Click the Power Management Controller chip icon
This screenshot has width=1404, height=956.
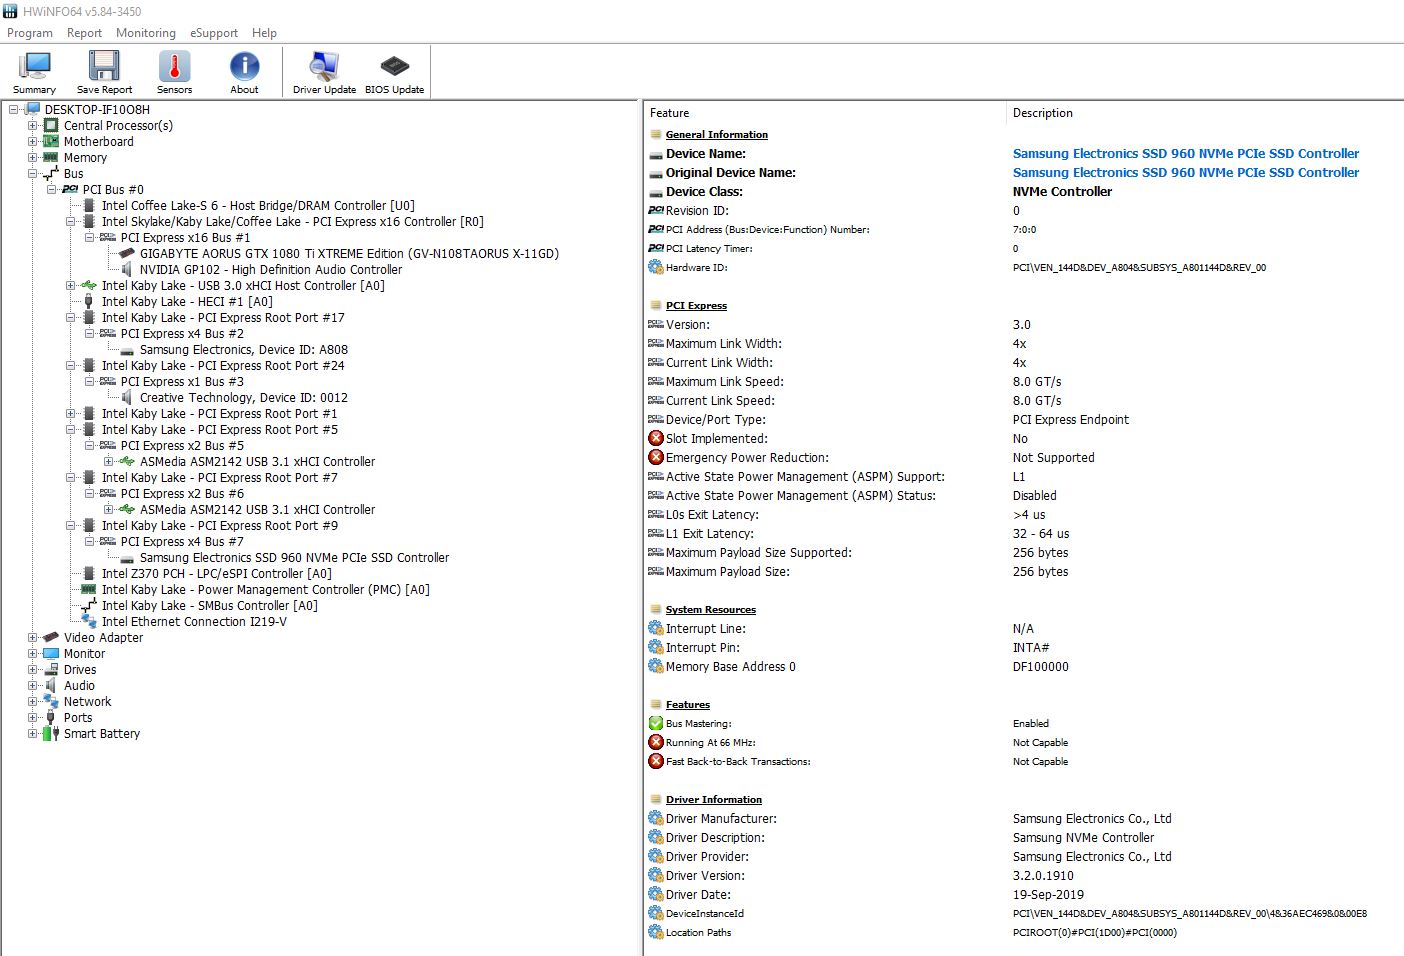click(89, 590)
